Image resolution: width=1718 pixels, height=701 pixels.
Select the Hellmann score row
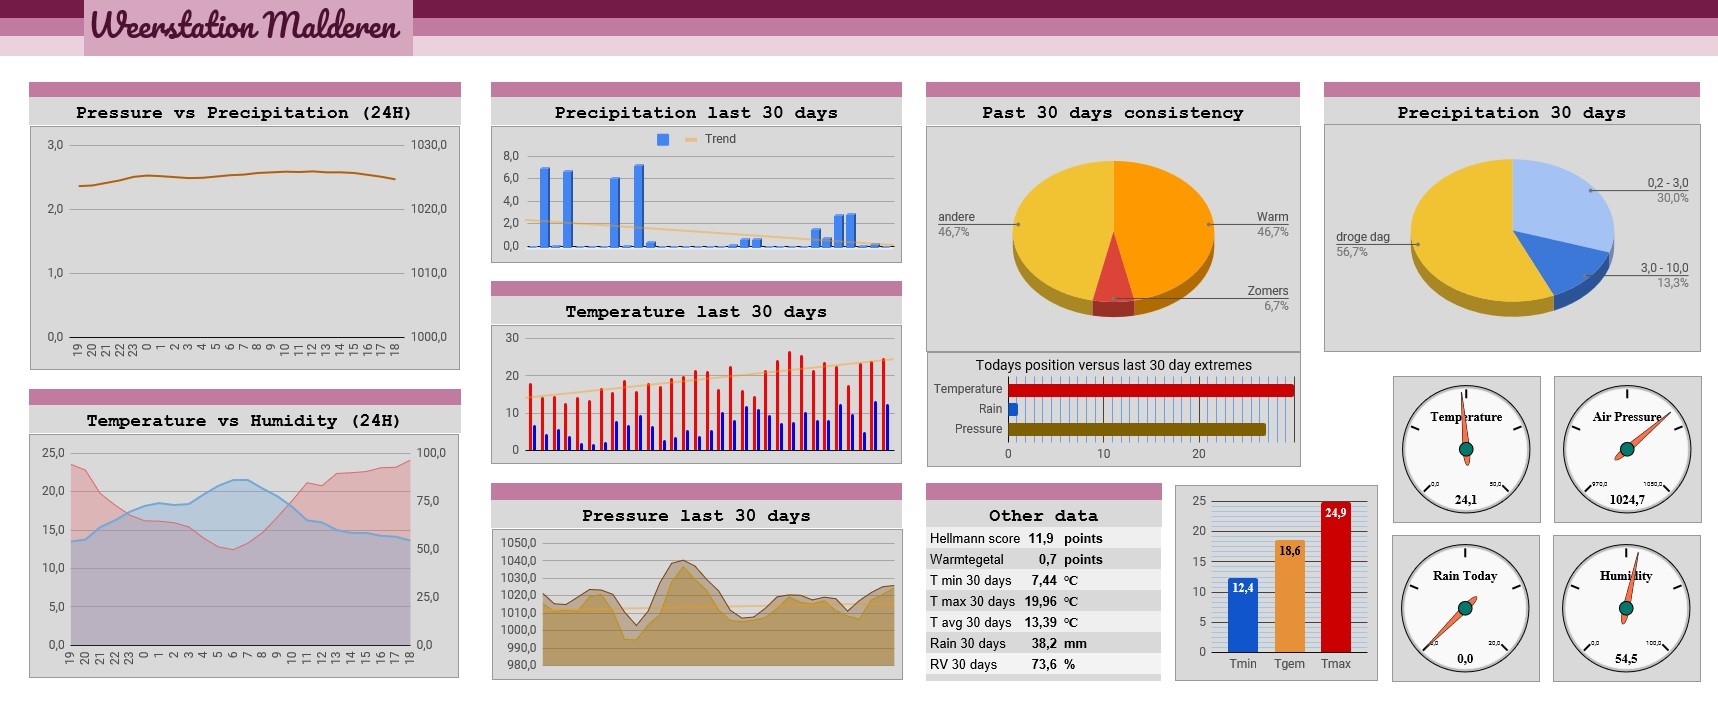1043,538
